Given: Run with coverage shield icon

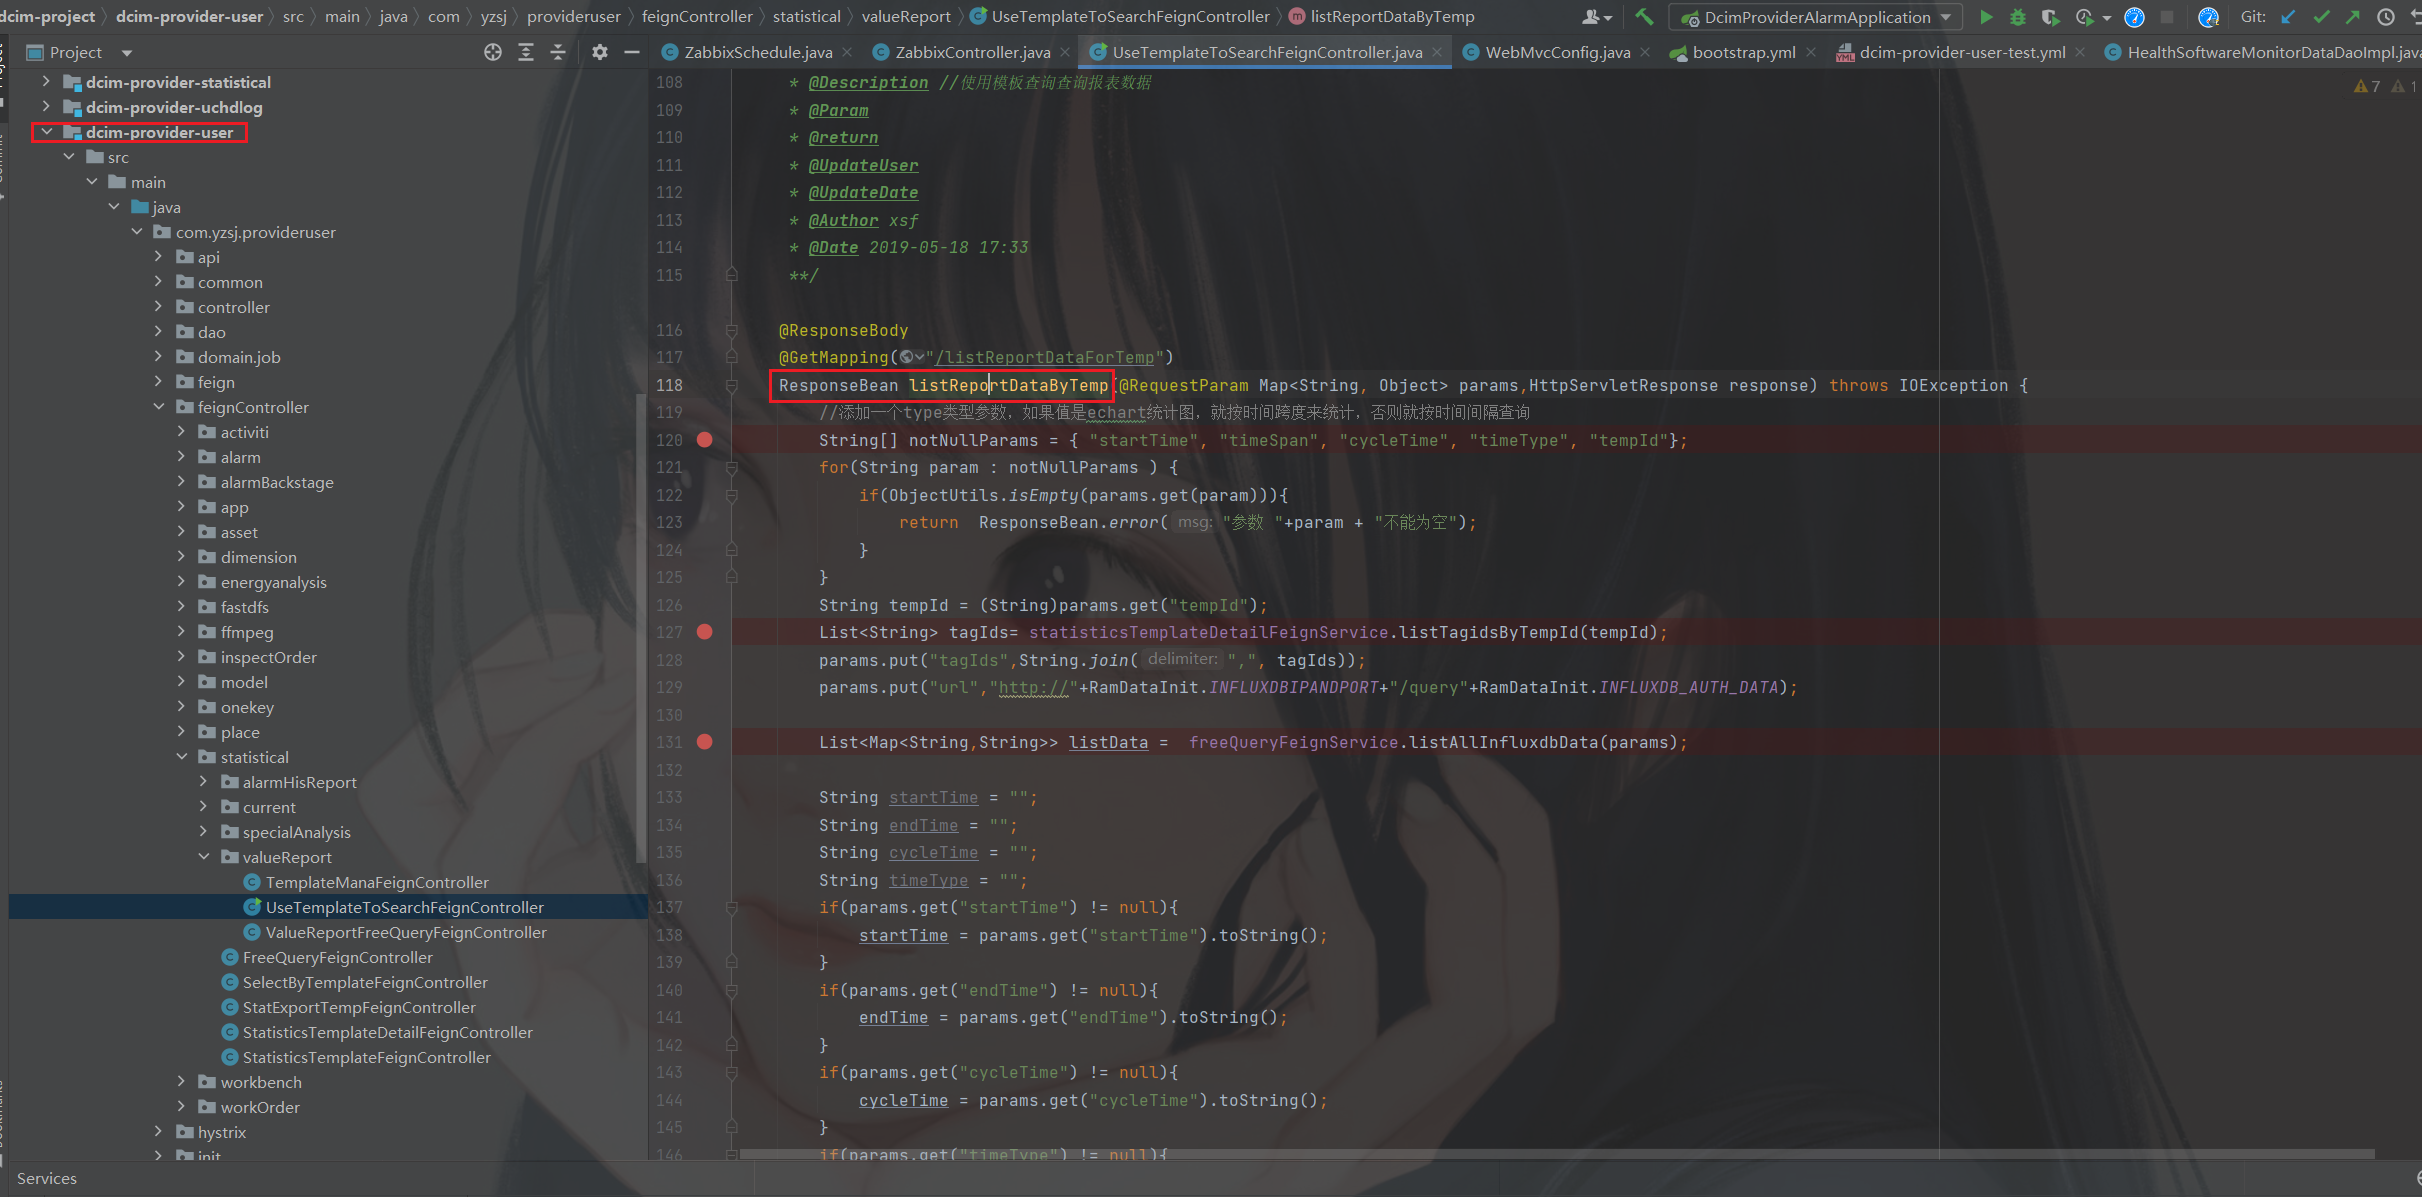Looking at the screenshot, I should click(x=2050, y=17).
